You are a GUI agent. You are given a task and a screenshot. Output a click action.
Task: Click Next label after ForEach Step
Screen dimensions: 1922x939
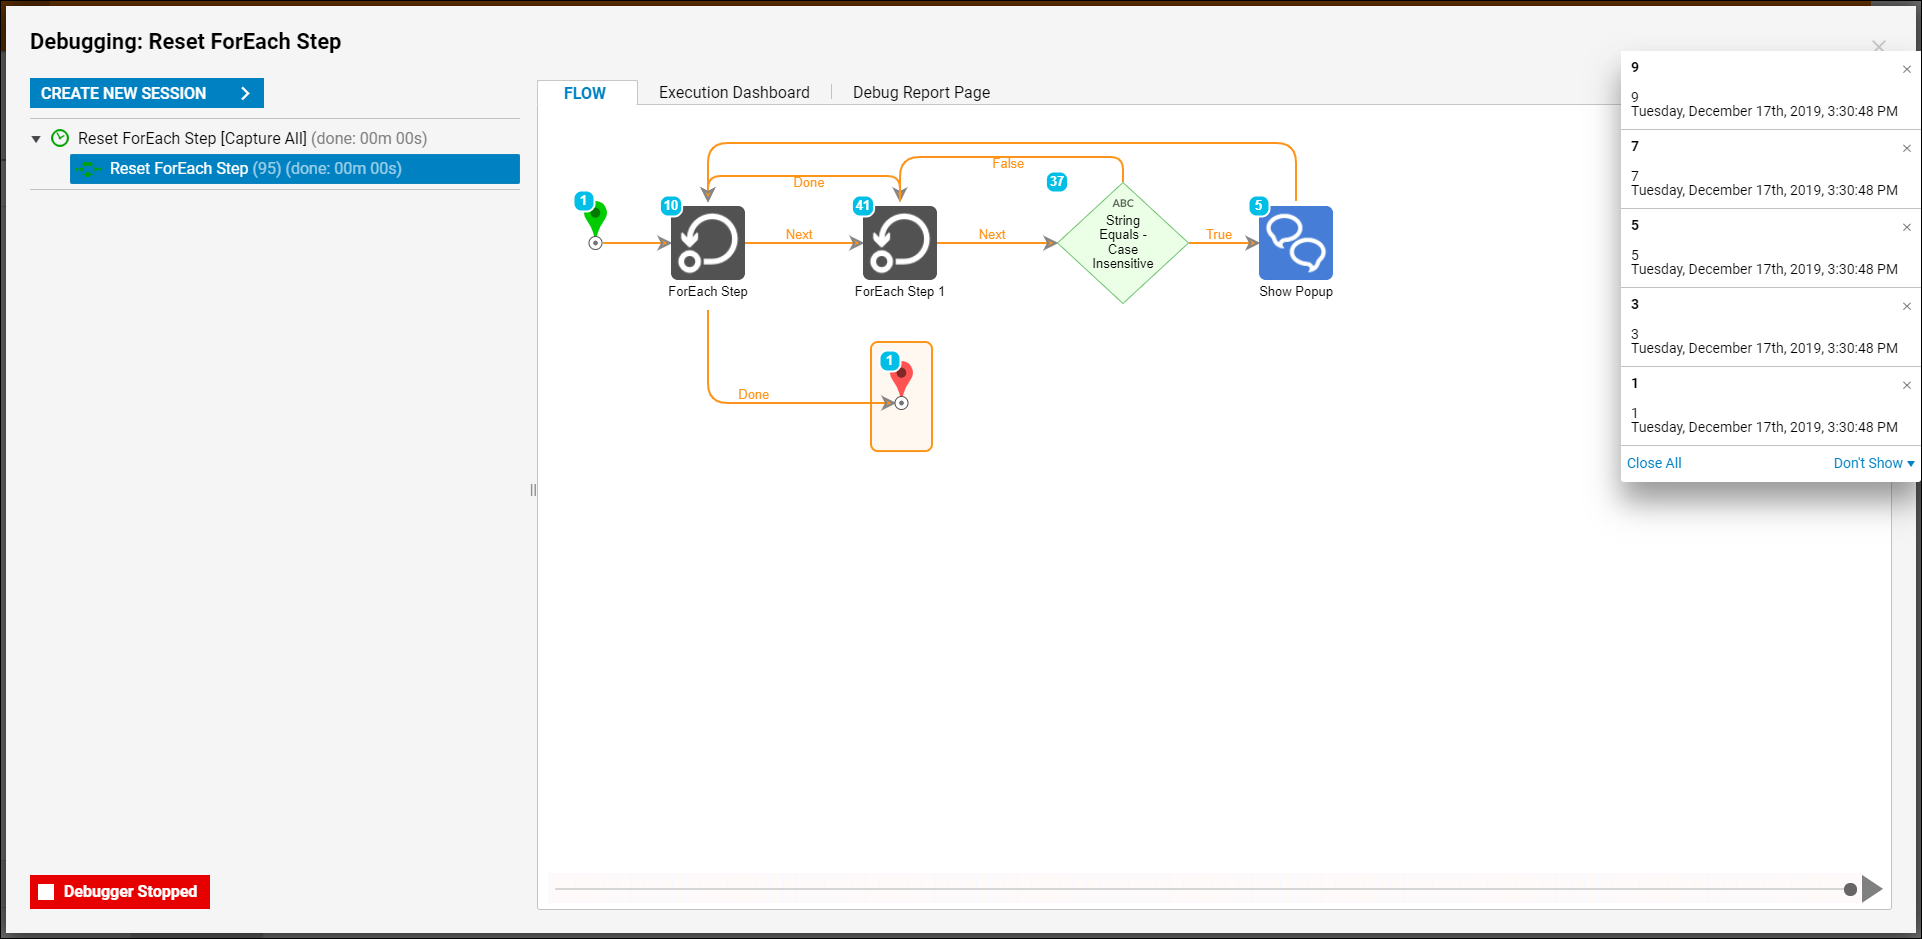799,235
